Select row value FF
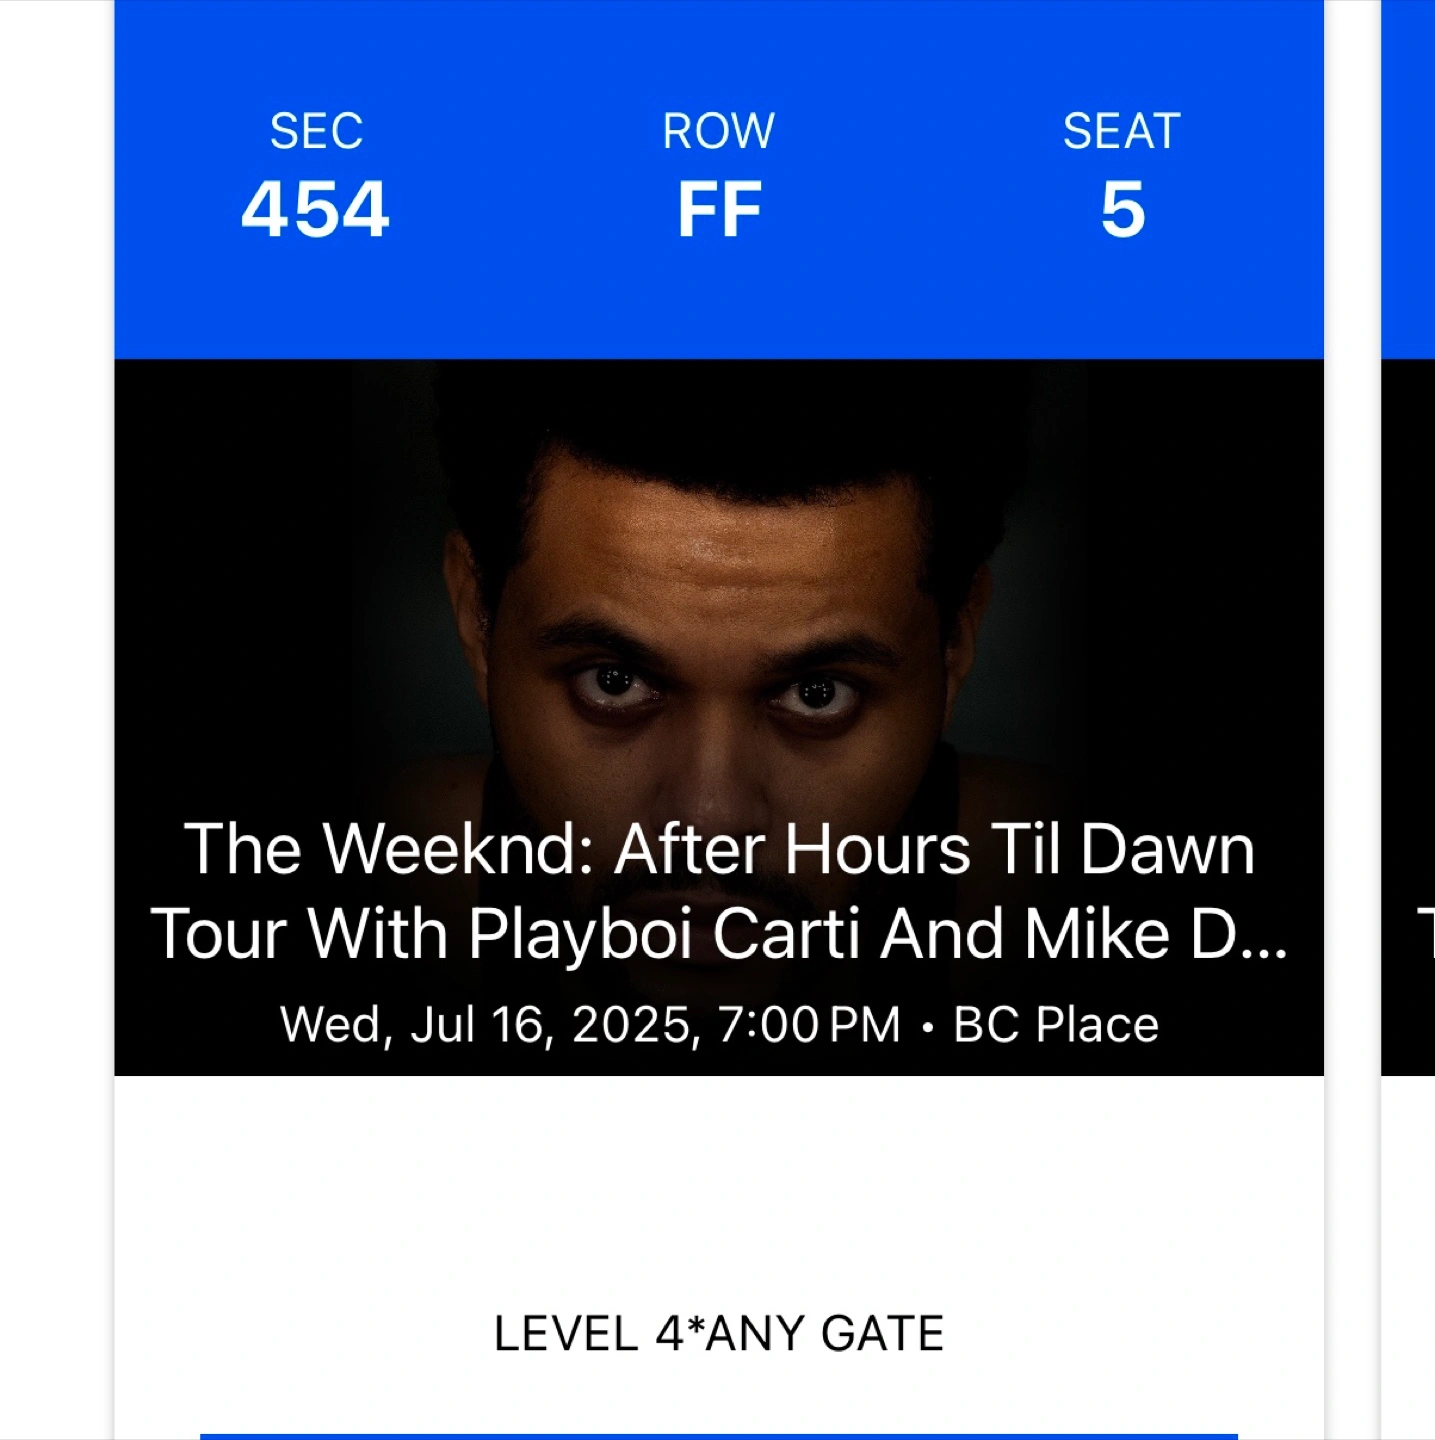The image size is (1435, 1440). click(719, 209)
